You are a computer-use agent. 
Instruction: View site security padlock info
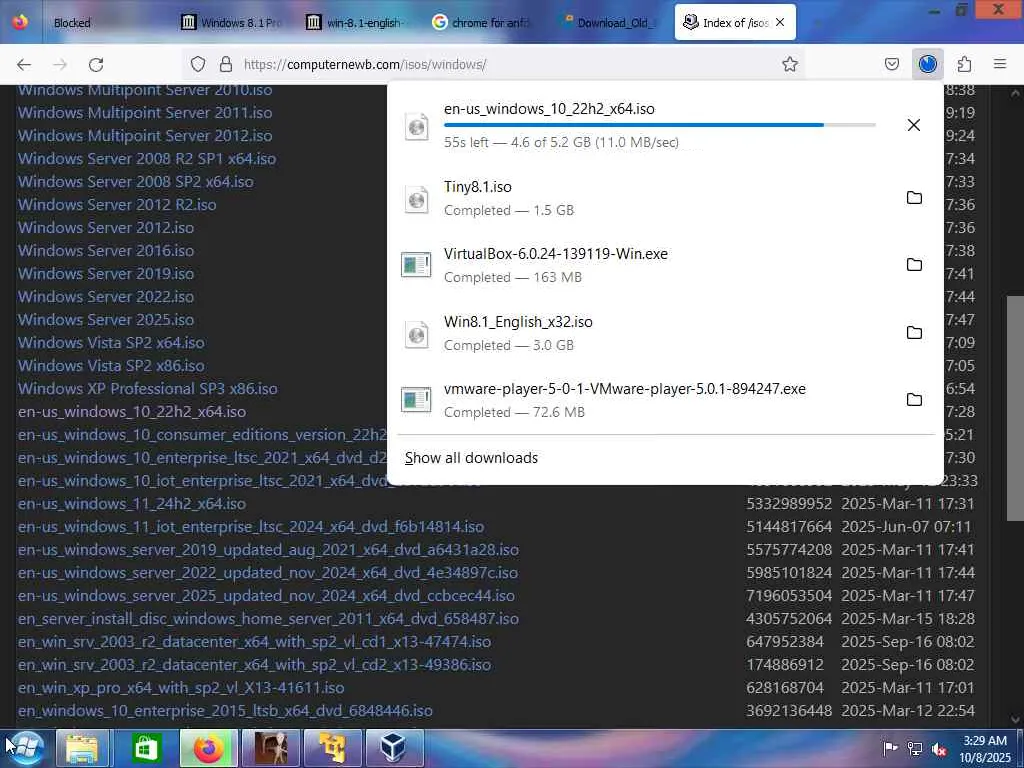[x=226, y=64]
